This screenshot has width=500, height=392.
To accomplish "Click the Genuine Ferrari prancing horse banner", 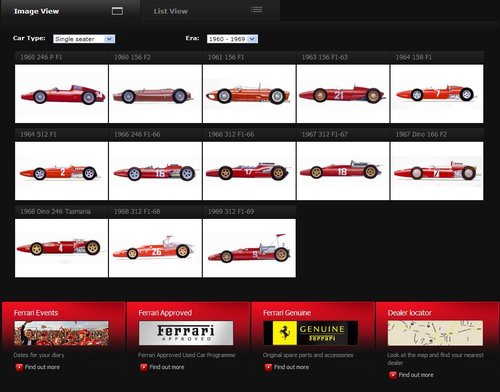I will pyautogui.click(x=310, y=333).
